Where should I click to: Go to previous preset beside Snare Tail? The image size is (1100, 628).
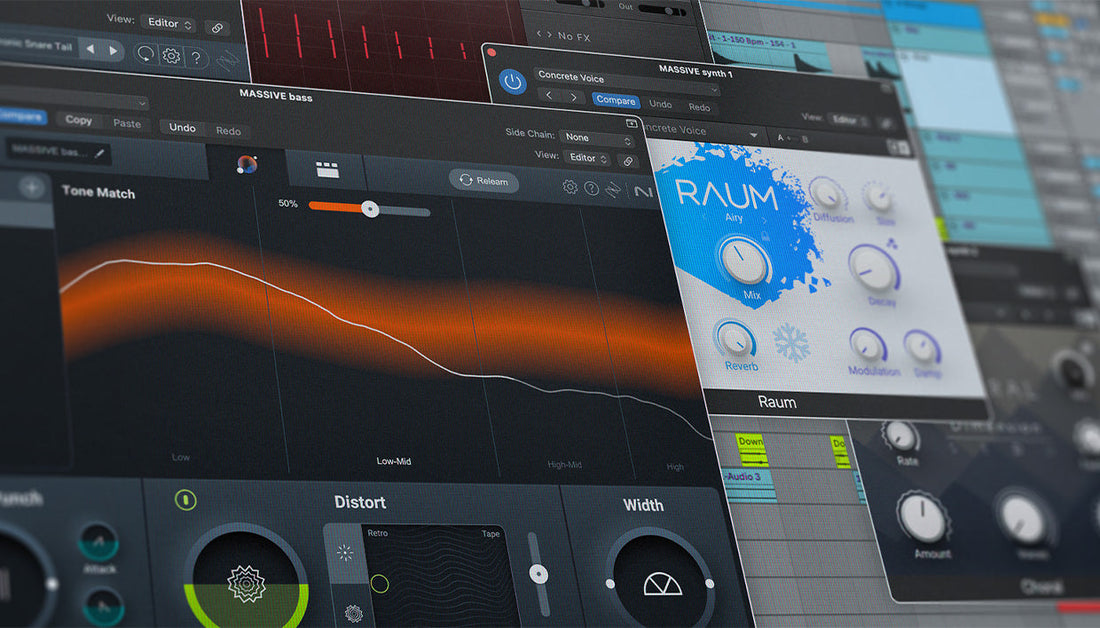(x=90, y=49)
